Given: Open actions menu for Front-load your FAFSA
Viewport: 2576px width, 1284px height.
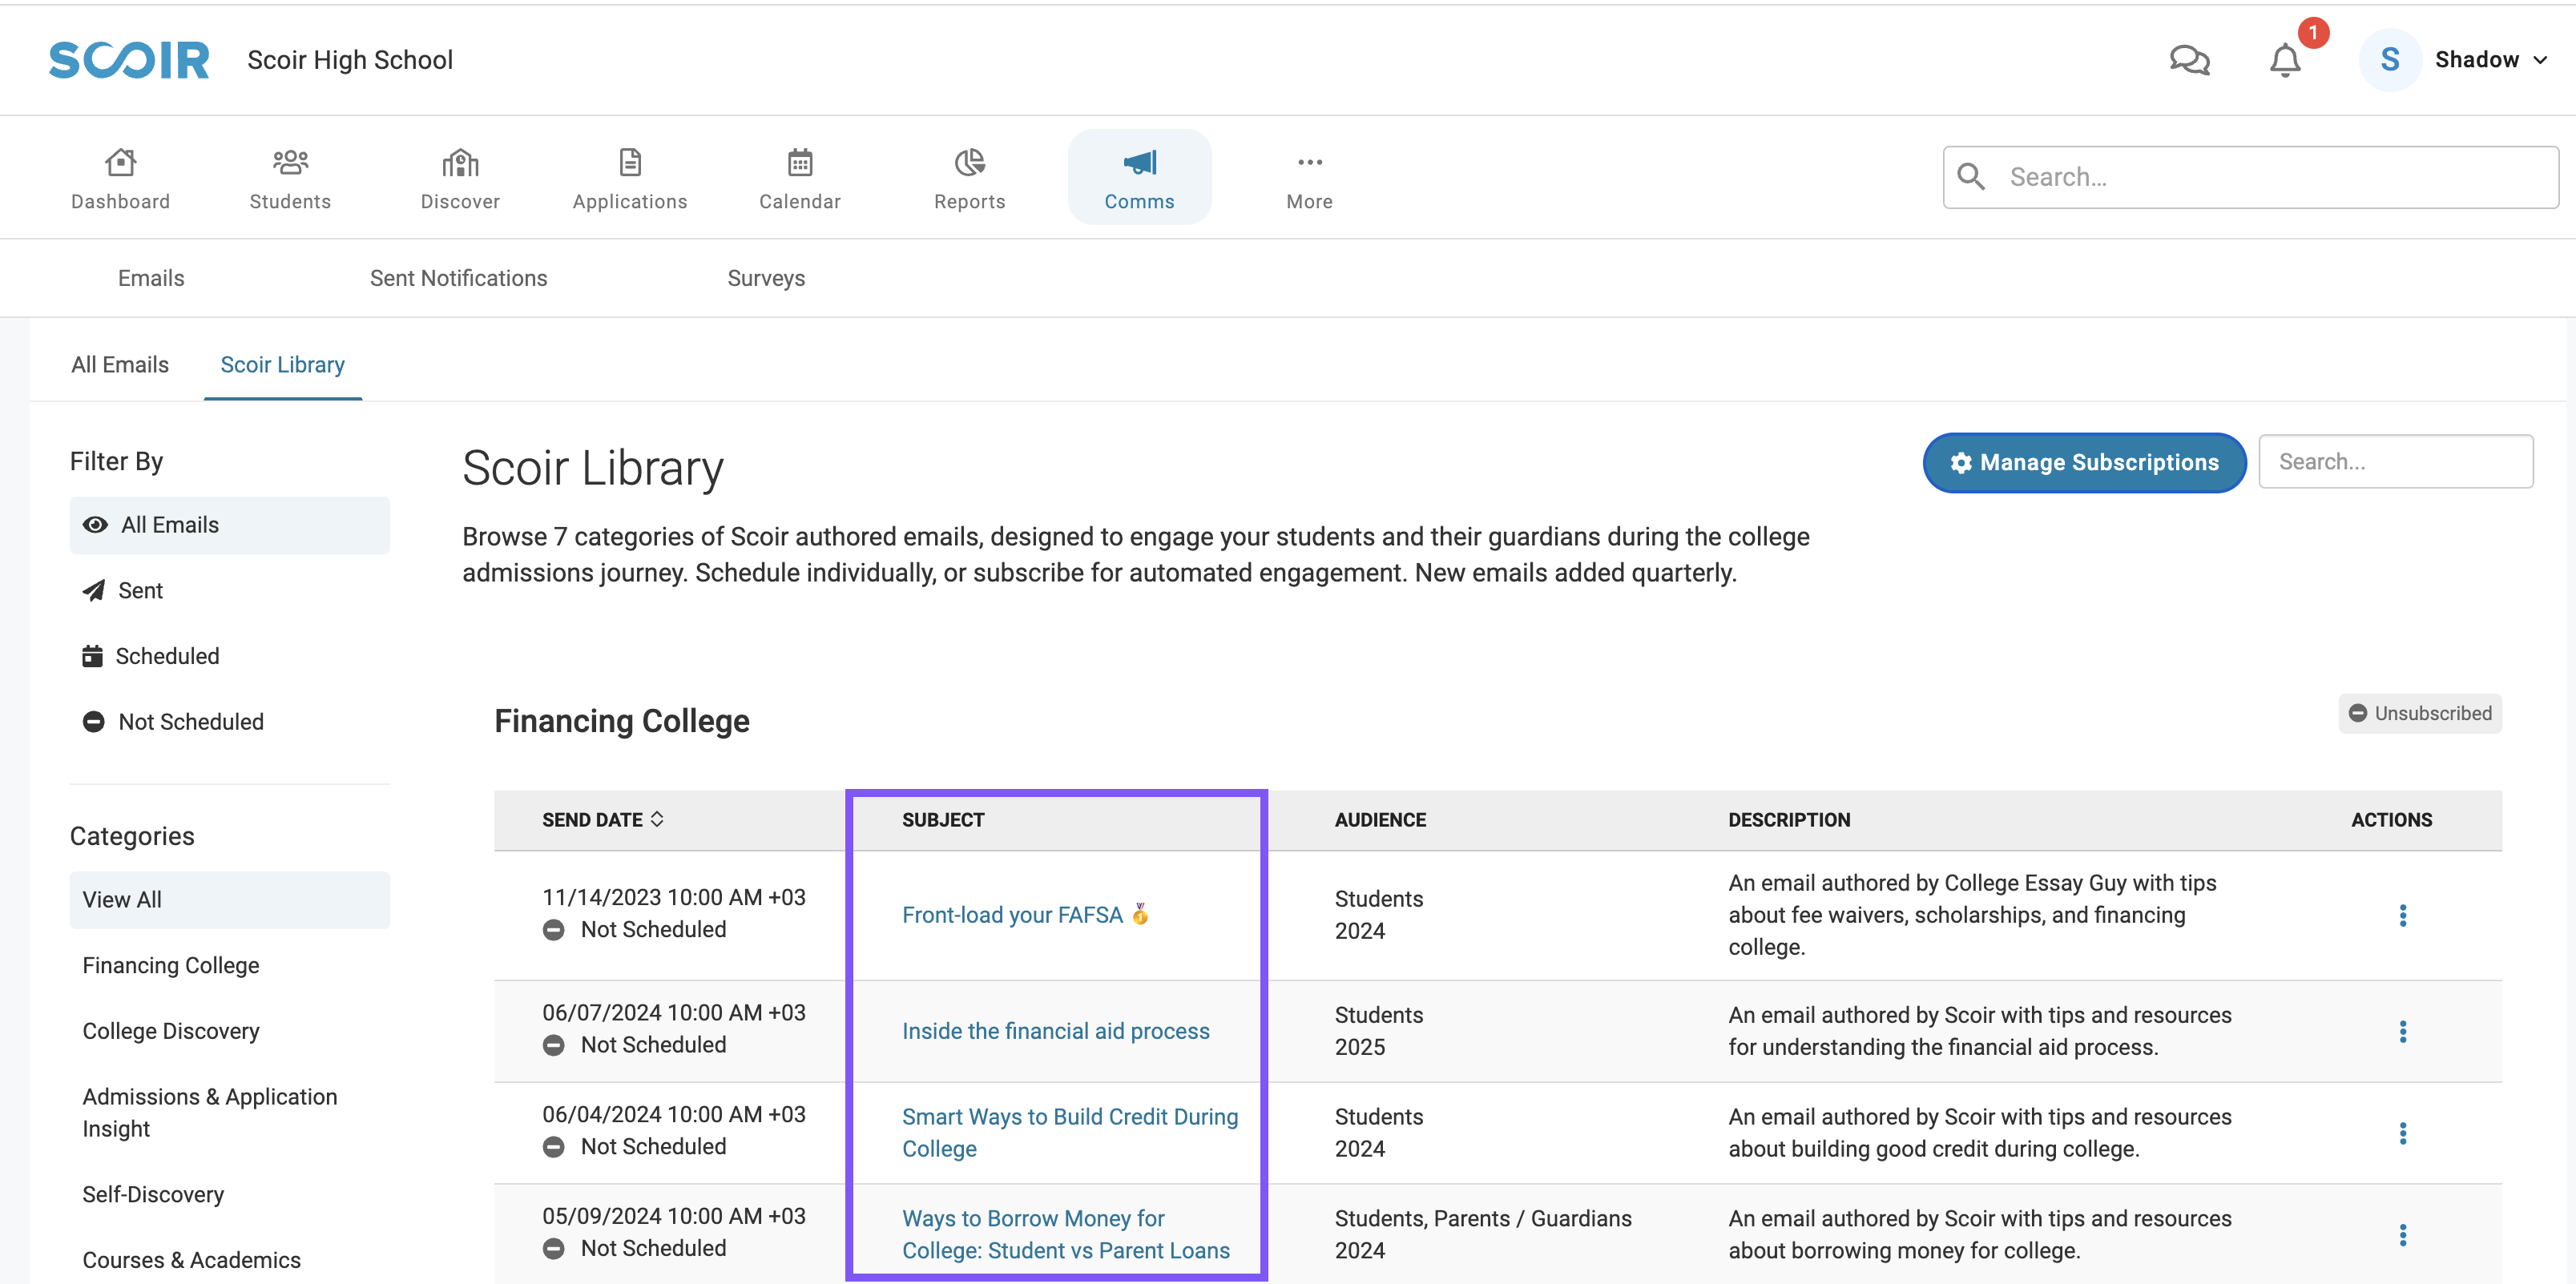Looking at the screenshot, I should tap(2402, 915).
